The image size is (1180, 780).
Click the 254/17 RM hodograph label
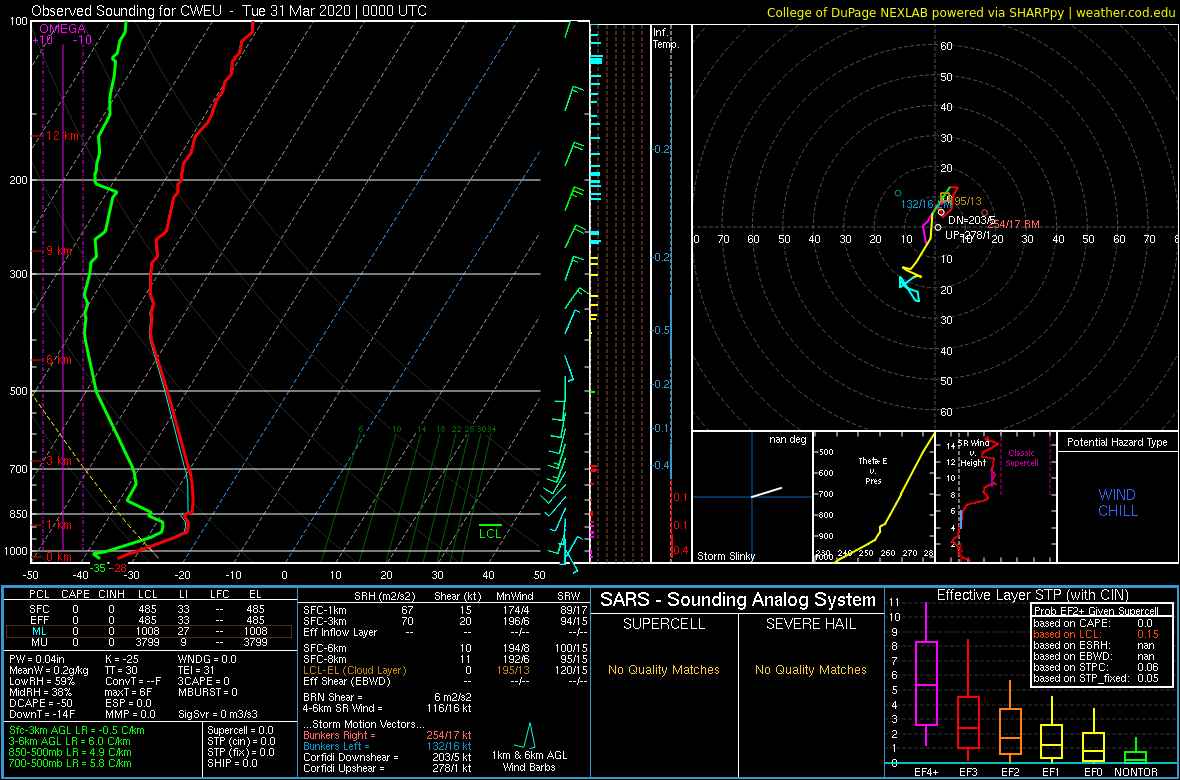click(x=1013, y=224)
